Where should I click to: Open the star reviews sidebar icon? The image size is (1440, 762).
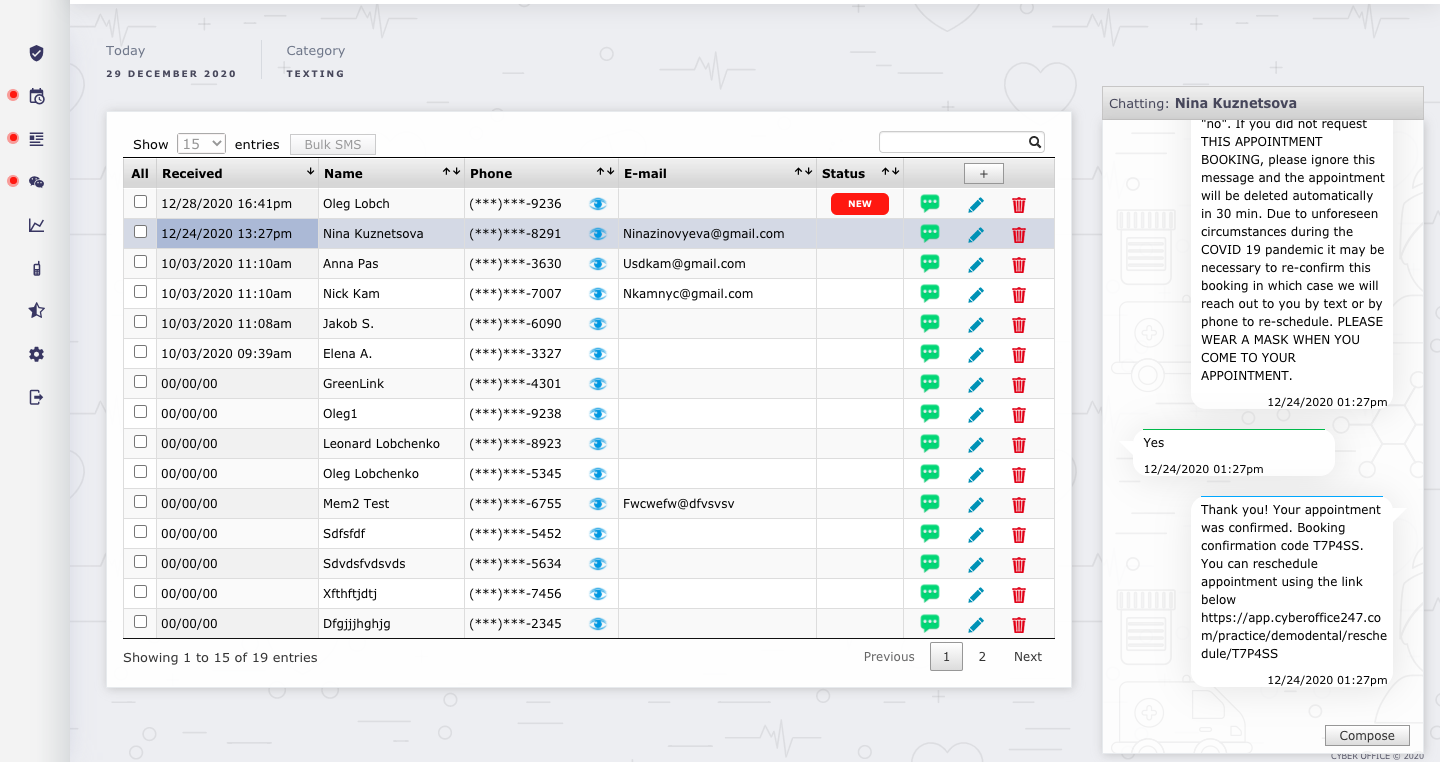36,311
